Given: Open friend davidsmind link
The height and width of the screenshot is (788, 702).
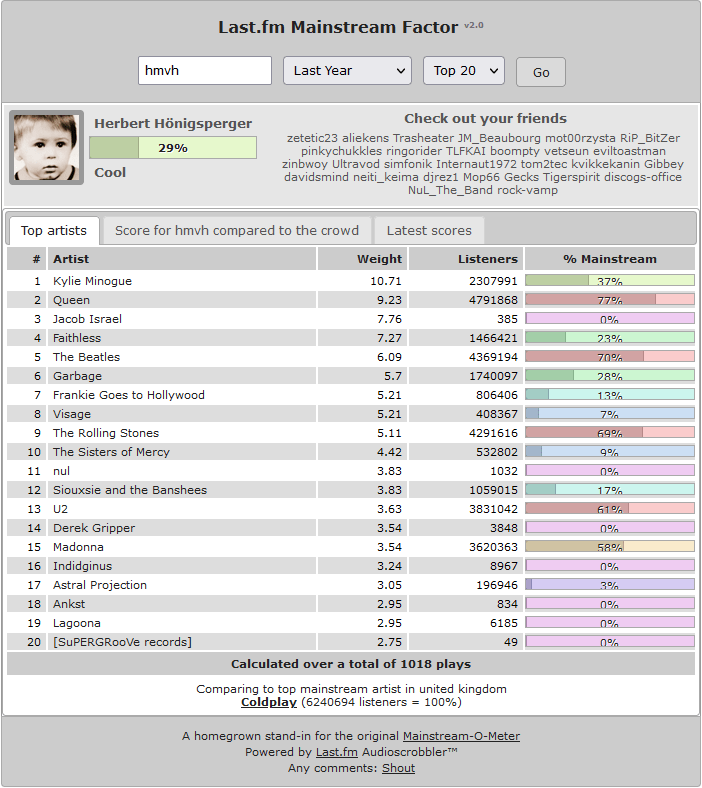Looking at the screenshot, I should tap(316, 177).
